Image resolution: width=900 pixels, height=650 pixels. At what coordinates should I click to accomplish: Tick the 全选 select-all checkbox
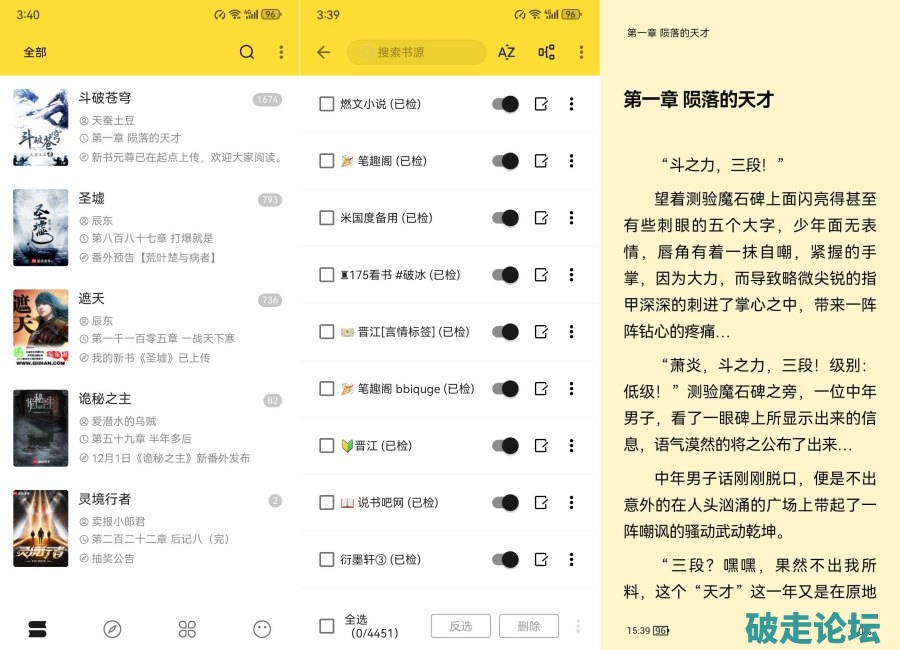[x=326, y=626]
